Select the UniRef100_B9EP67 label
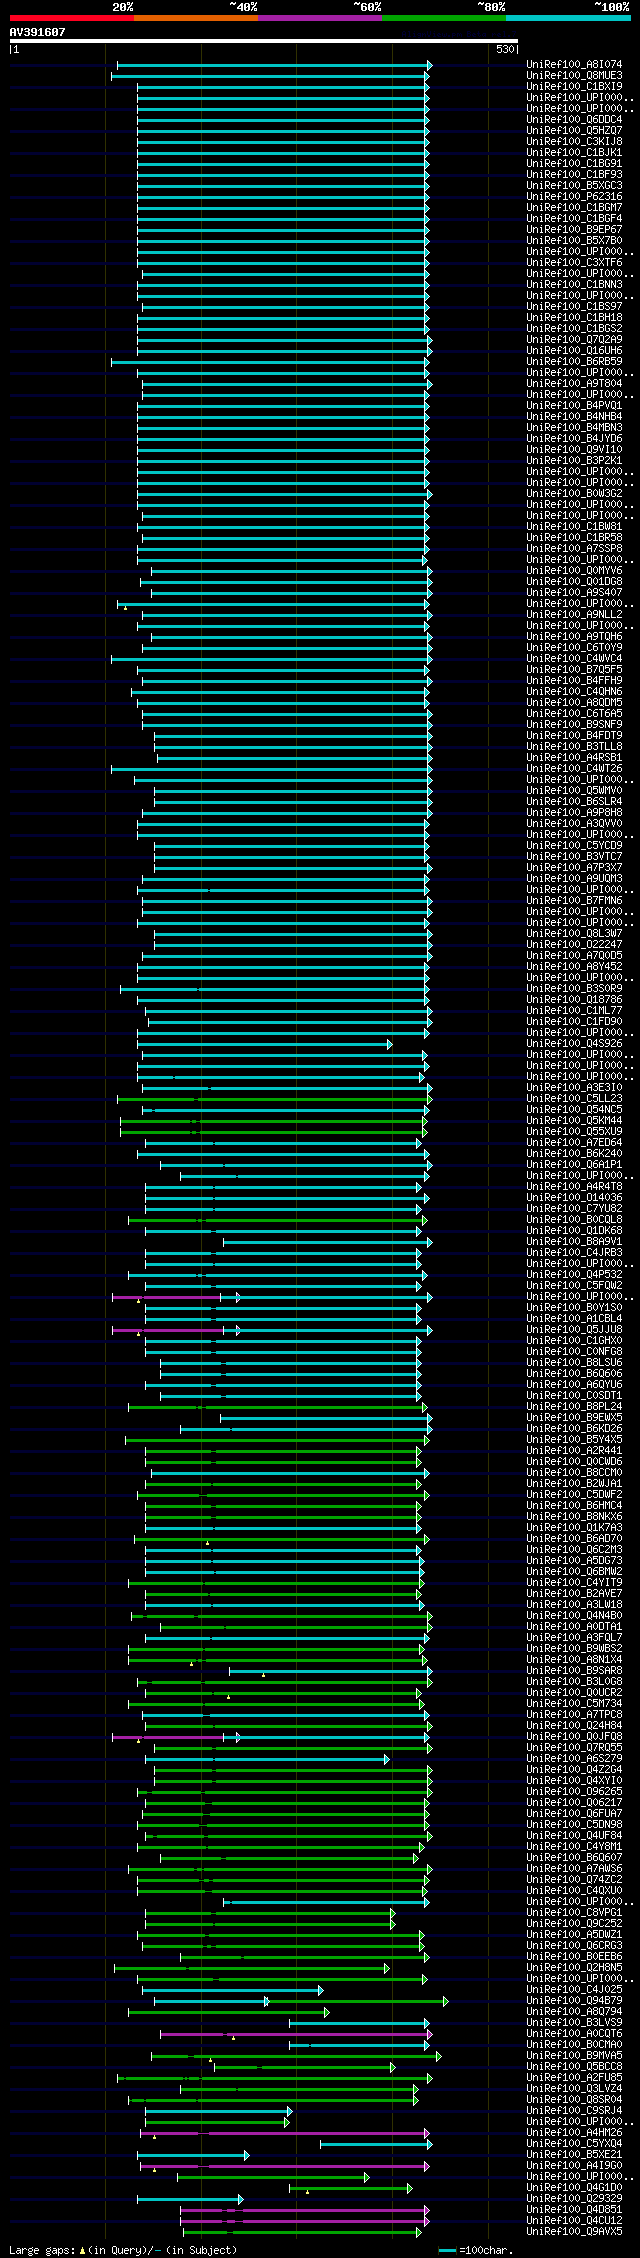 click(x=574, y=229)
